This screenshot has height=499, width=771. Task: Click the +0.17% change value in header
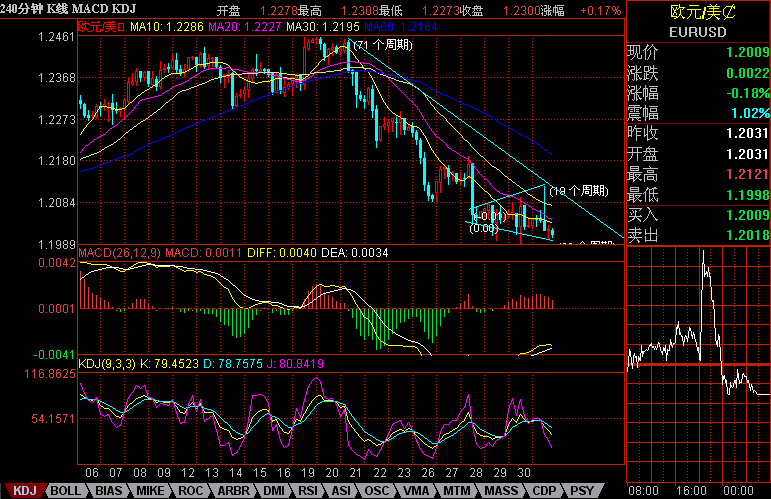coord(600,11)
